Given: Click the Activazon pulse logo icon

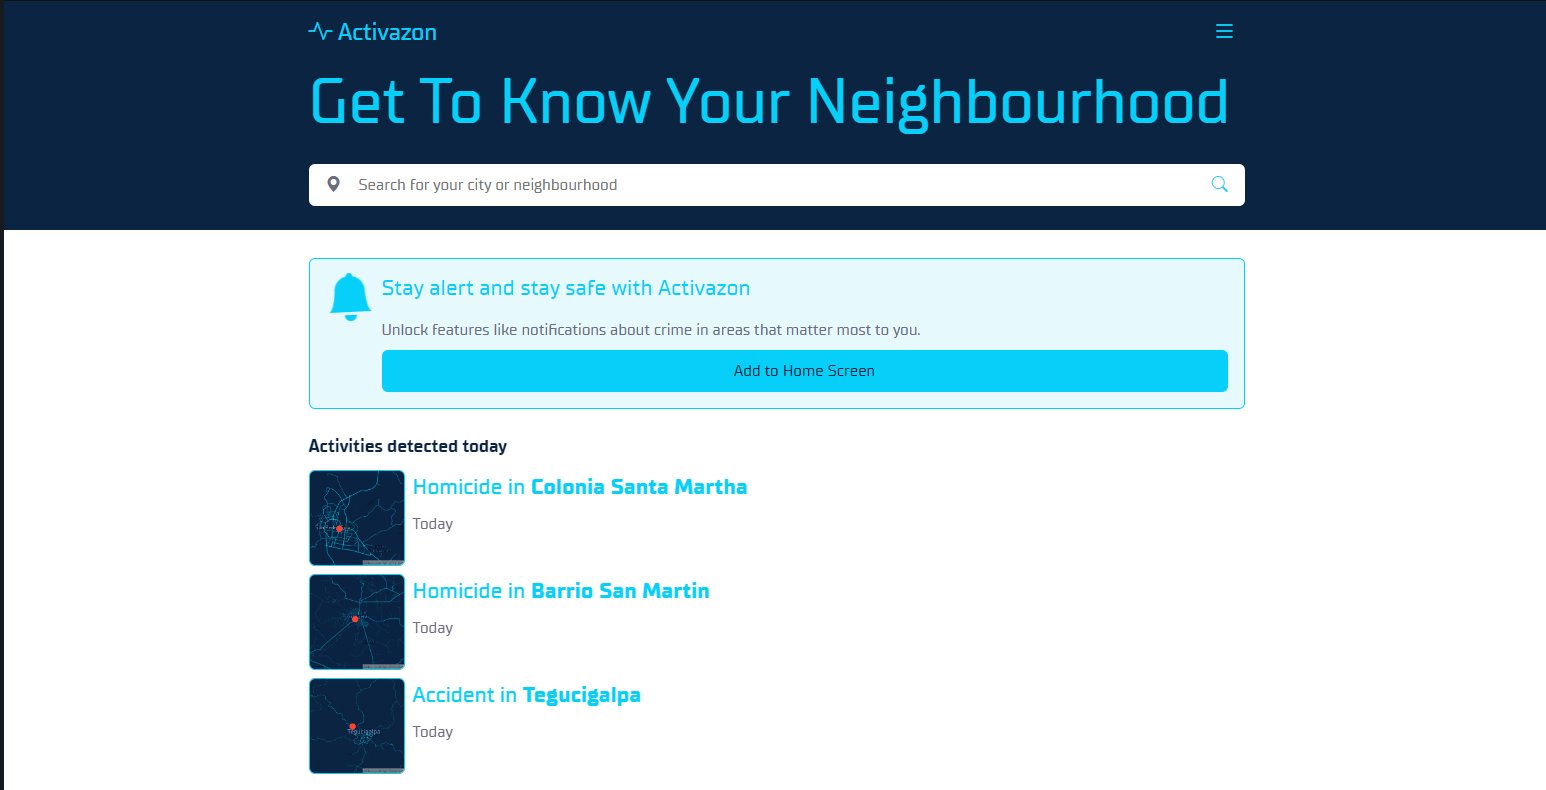Looking at the screenshot, I should [319, 31].
